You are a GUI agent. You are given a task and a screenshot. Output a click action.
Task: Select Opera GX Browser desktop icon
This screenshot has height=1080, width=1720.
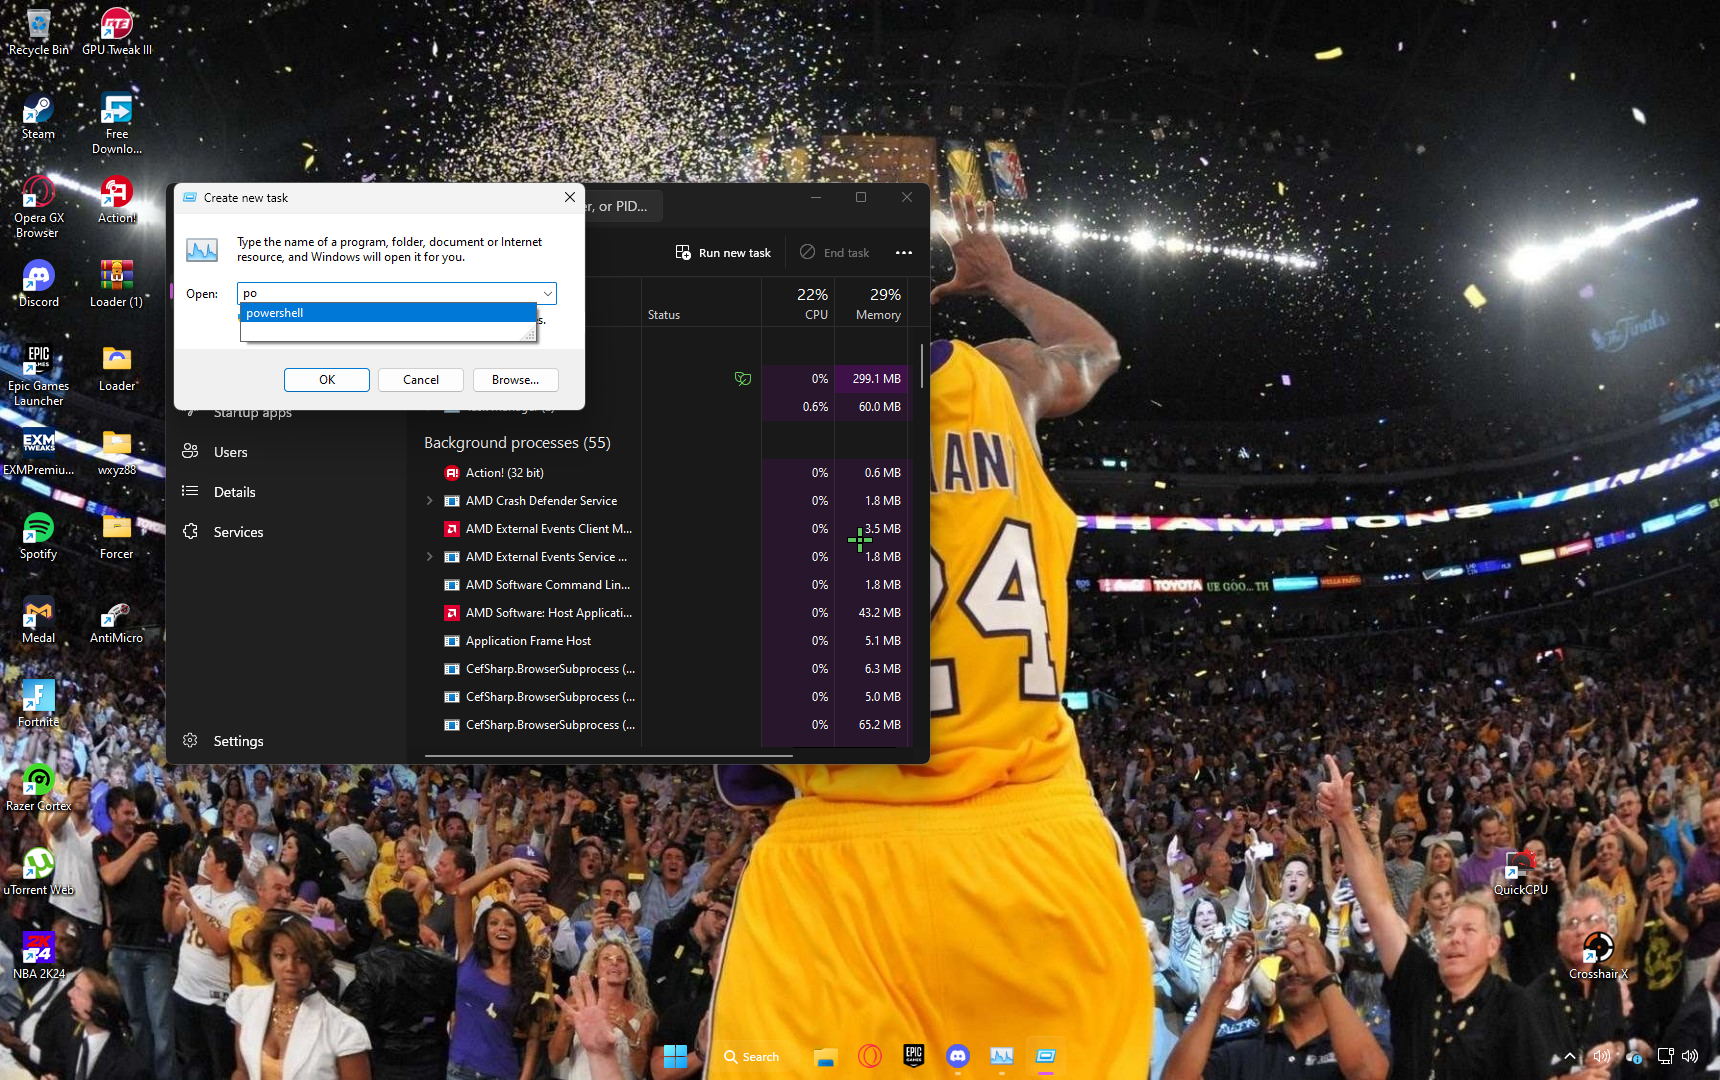coord(38,207)
